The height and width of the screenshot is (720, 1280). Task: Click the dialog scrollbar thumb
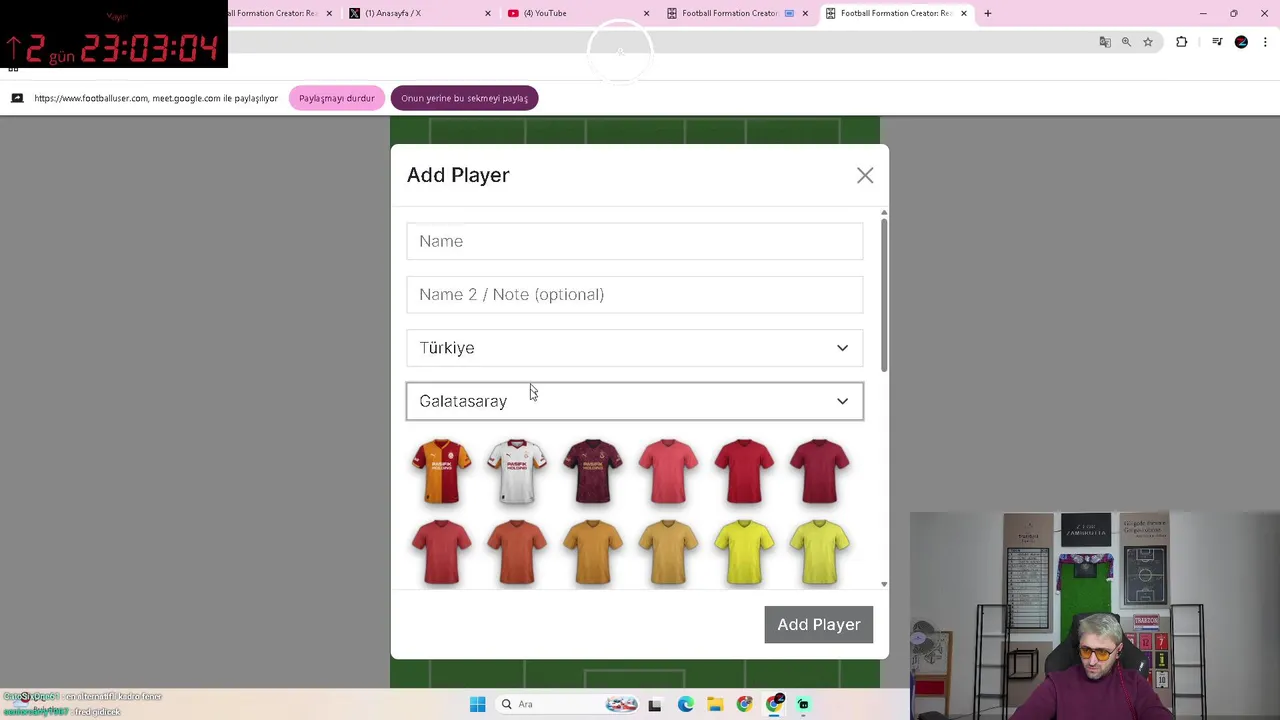883,295
